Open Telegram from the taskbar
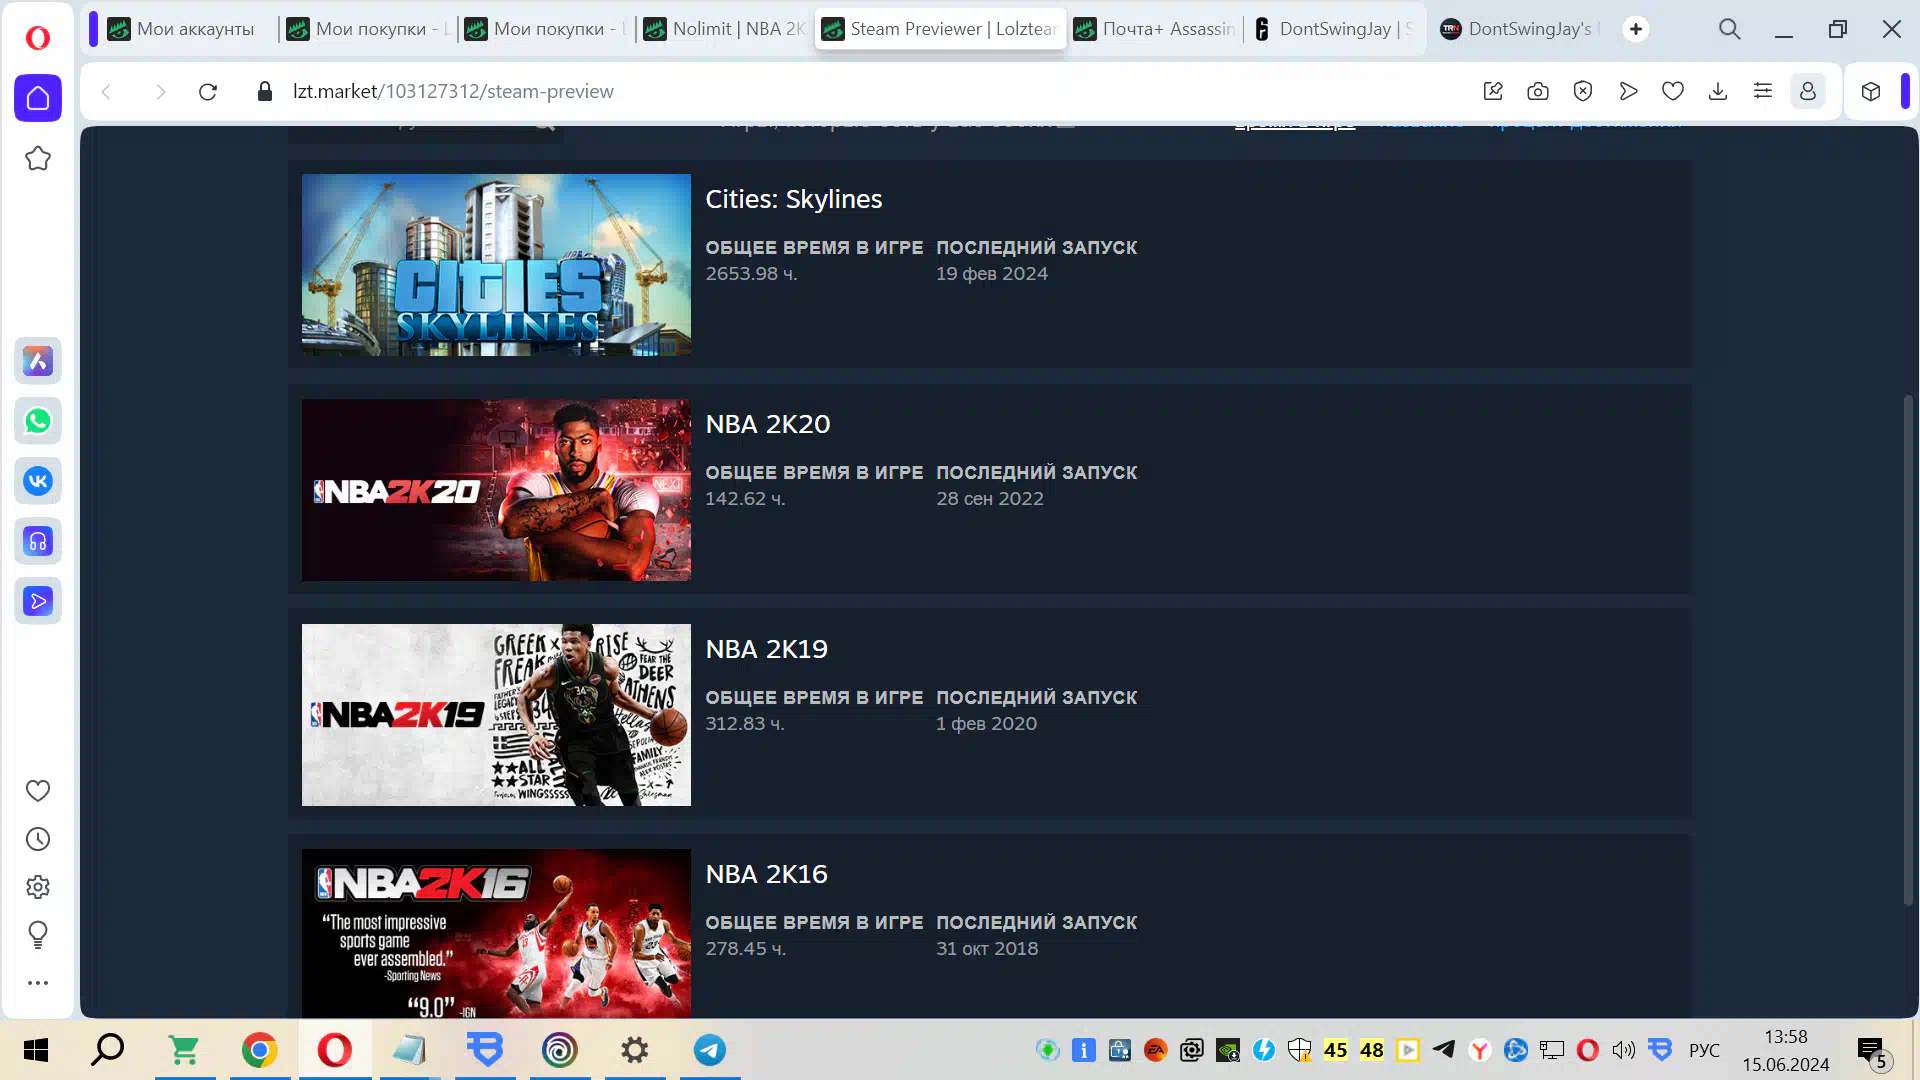This screenshot has height=1080, width=1920. tap(710, 1050)
